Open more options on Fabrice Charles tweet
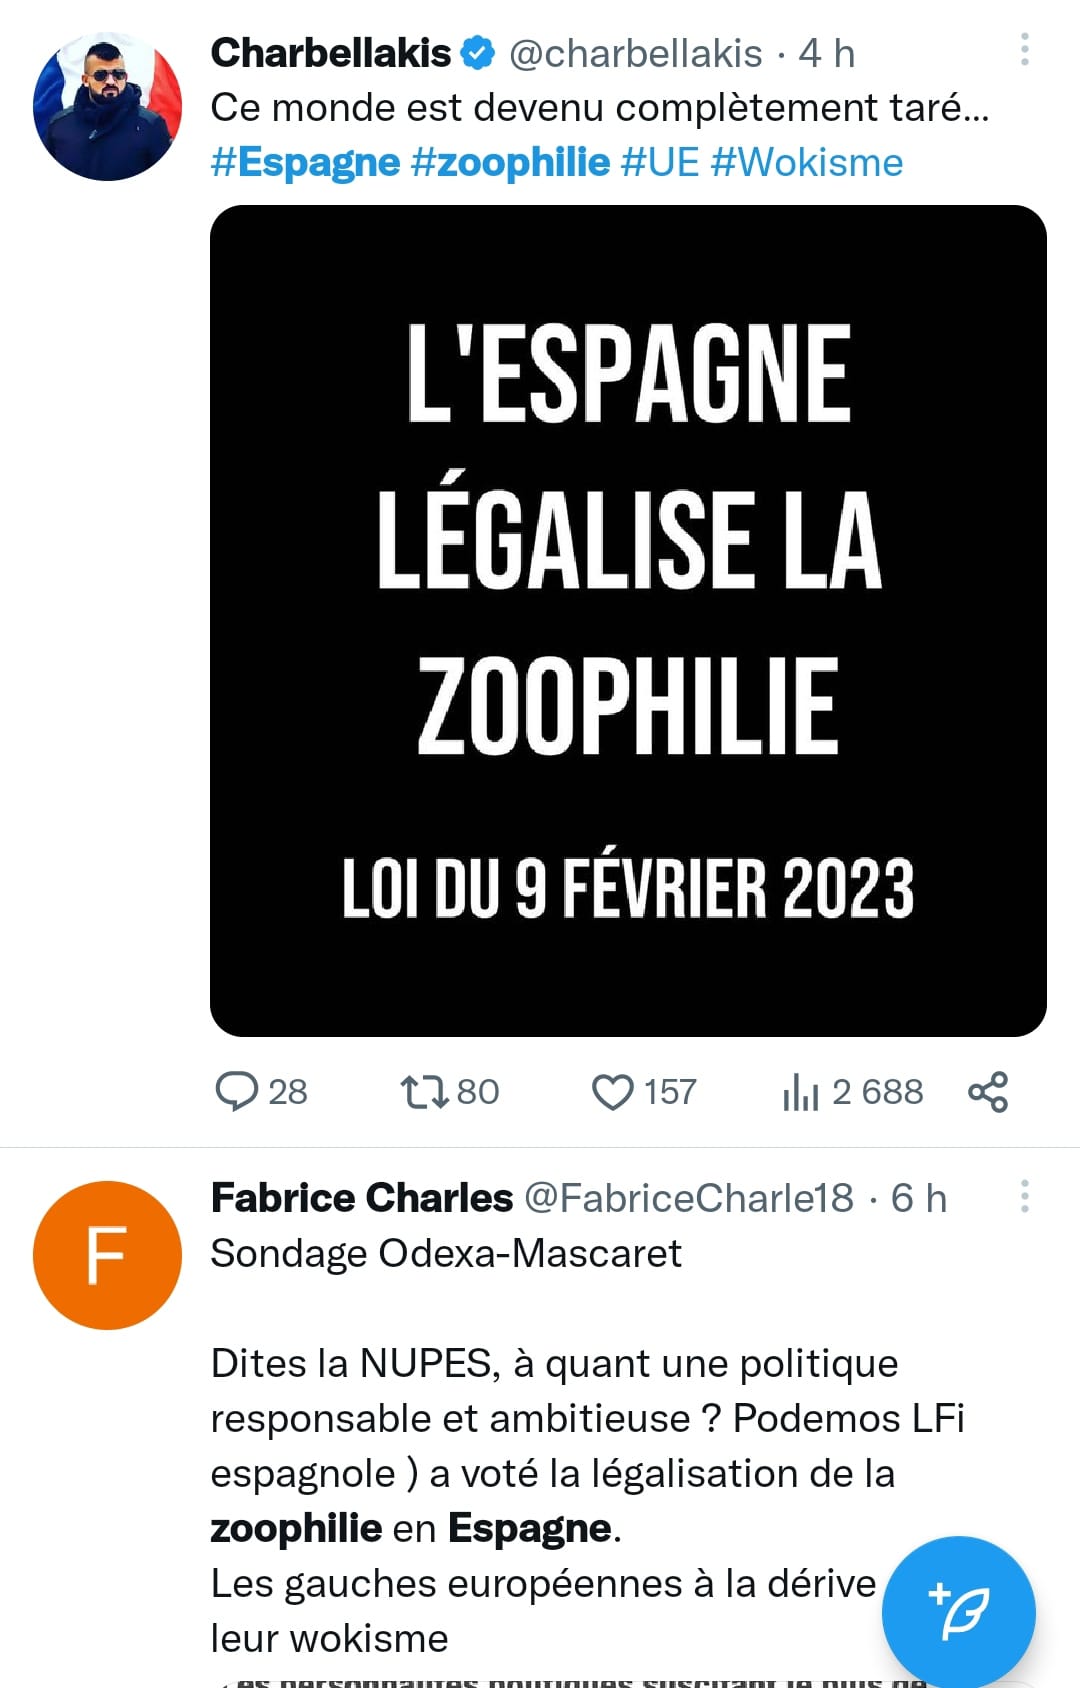This screenshot has height=1688, width=1080. point(1024,1195)
